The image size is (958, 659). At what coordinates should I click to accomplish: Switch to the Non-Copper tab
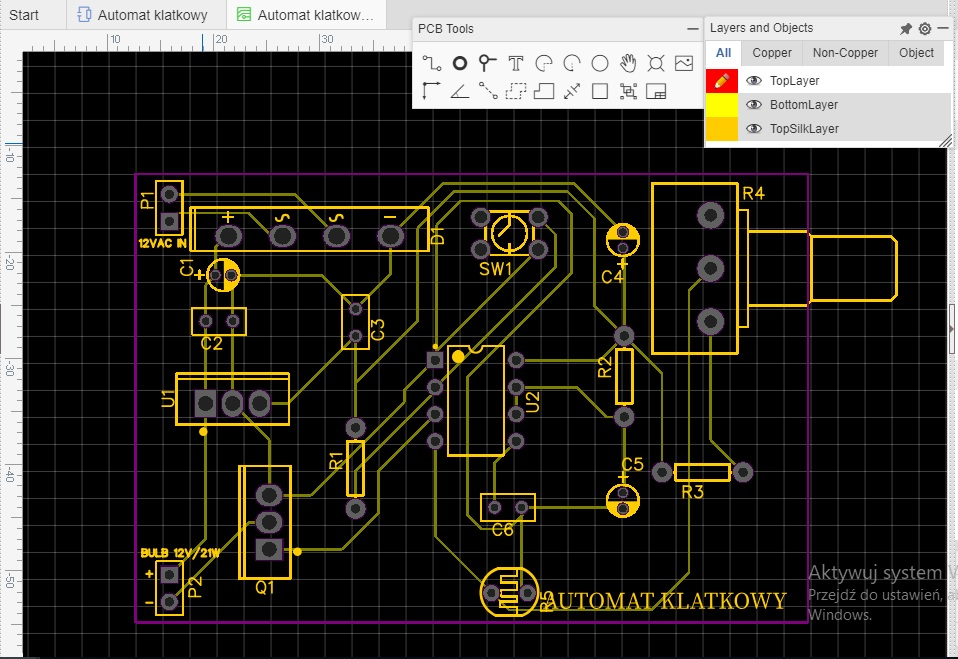point(845,53)
